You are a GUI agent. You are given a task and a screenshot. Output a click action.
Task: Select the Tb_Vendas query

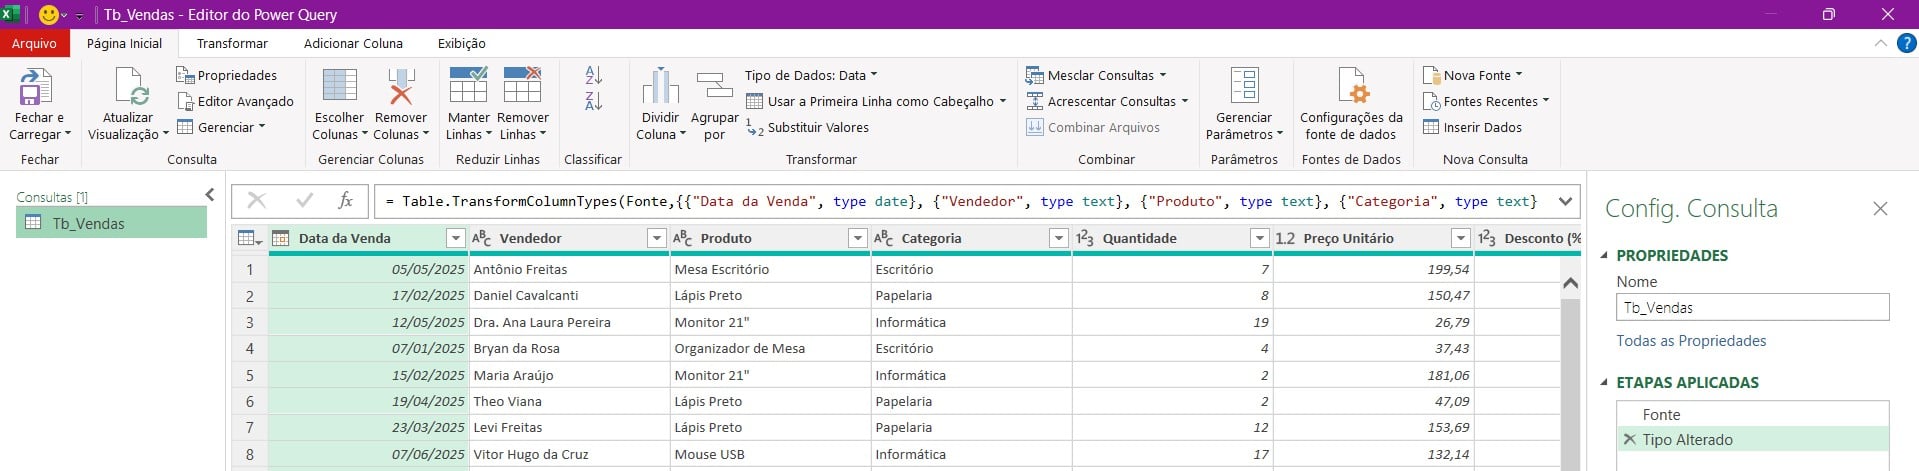coord(111,223)
